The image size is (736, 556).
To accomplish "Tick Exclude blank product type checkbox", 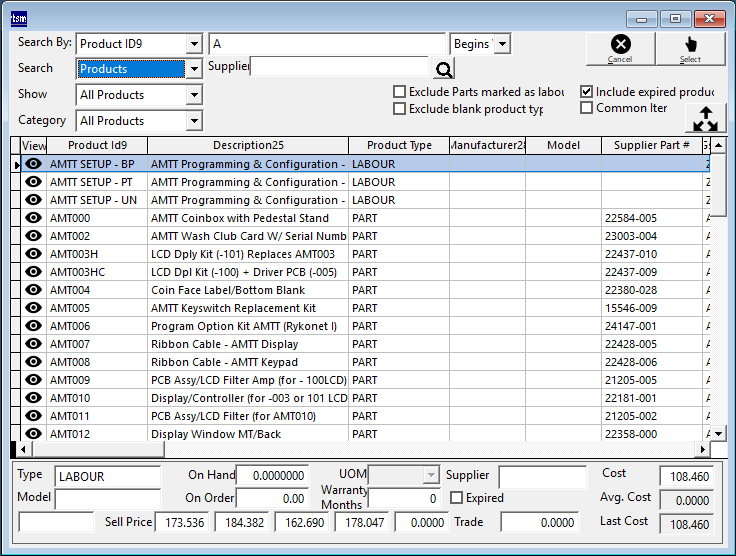I will point(399,109).
